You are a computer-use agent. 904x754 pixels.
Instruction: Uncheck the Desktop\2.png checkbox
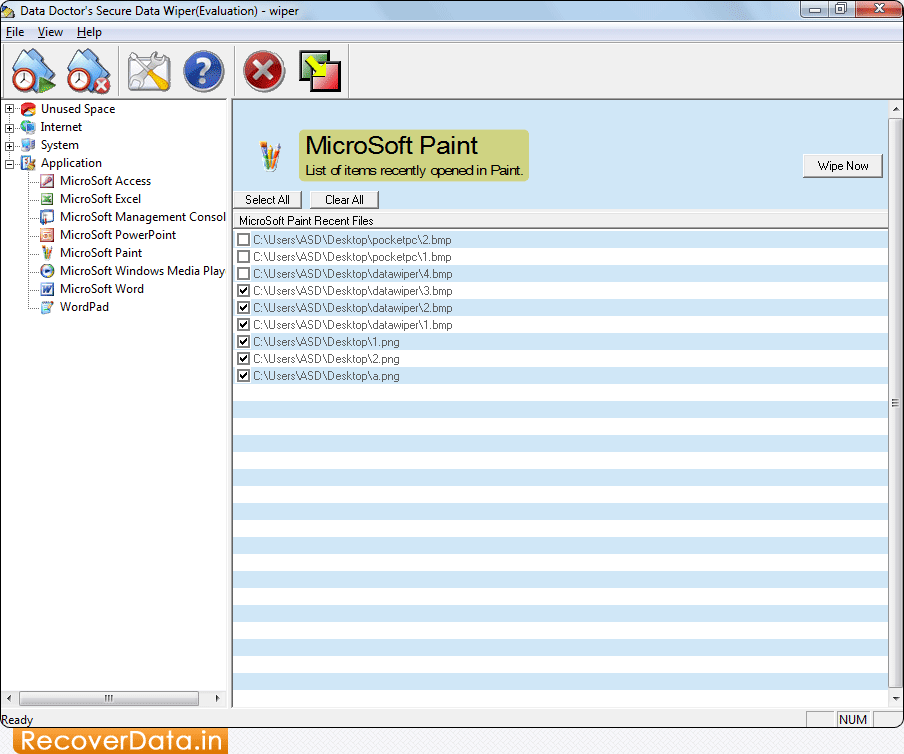pyautogui.click(x=244, y=359)
